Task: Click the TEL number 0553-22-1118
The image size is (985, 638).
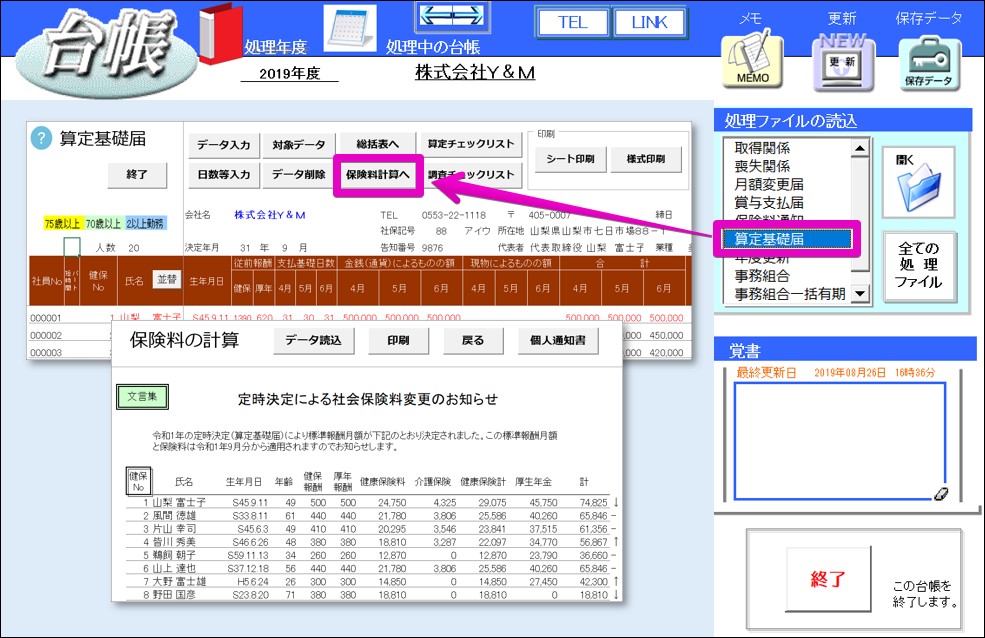Action: 454,215
